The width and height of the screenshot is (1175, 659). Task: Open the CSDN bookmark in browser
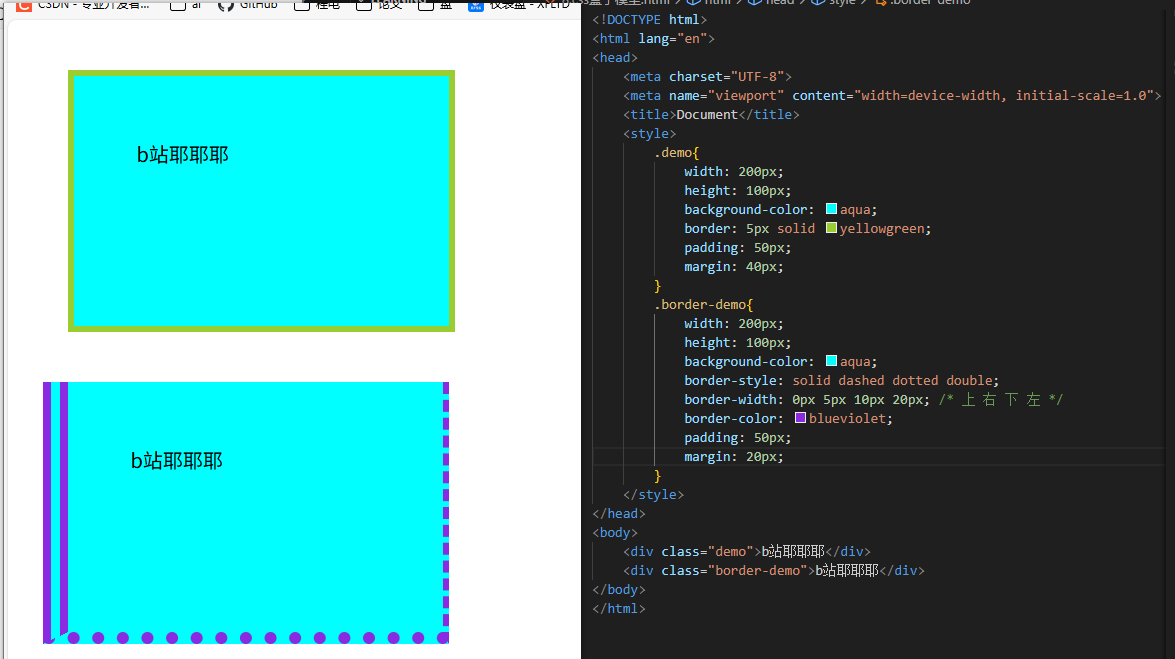click(x=83, y=4)
